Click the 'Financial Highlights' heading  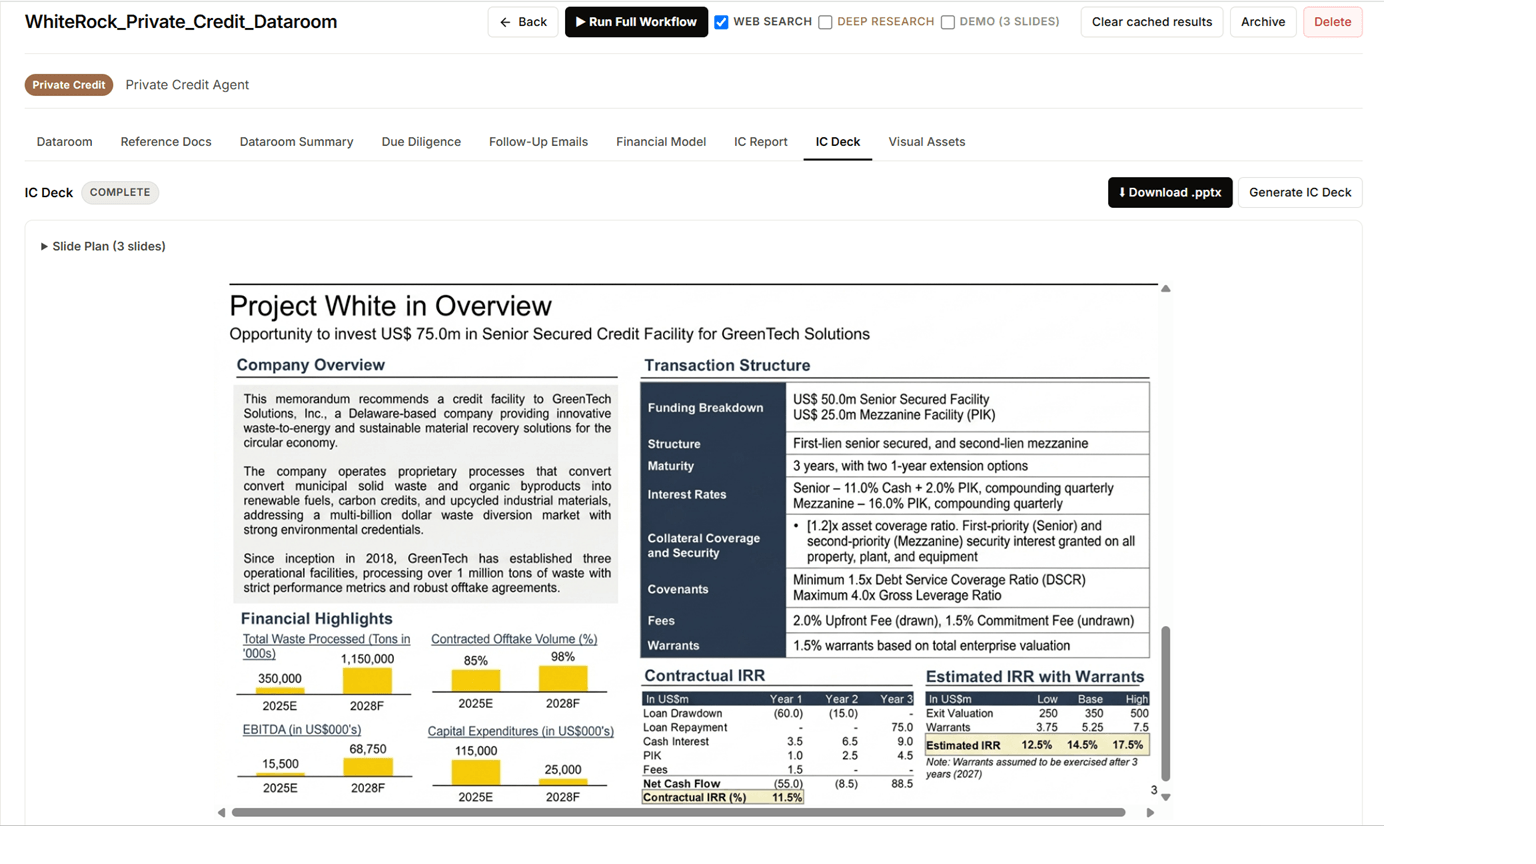tap(317, 618)
